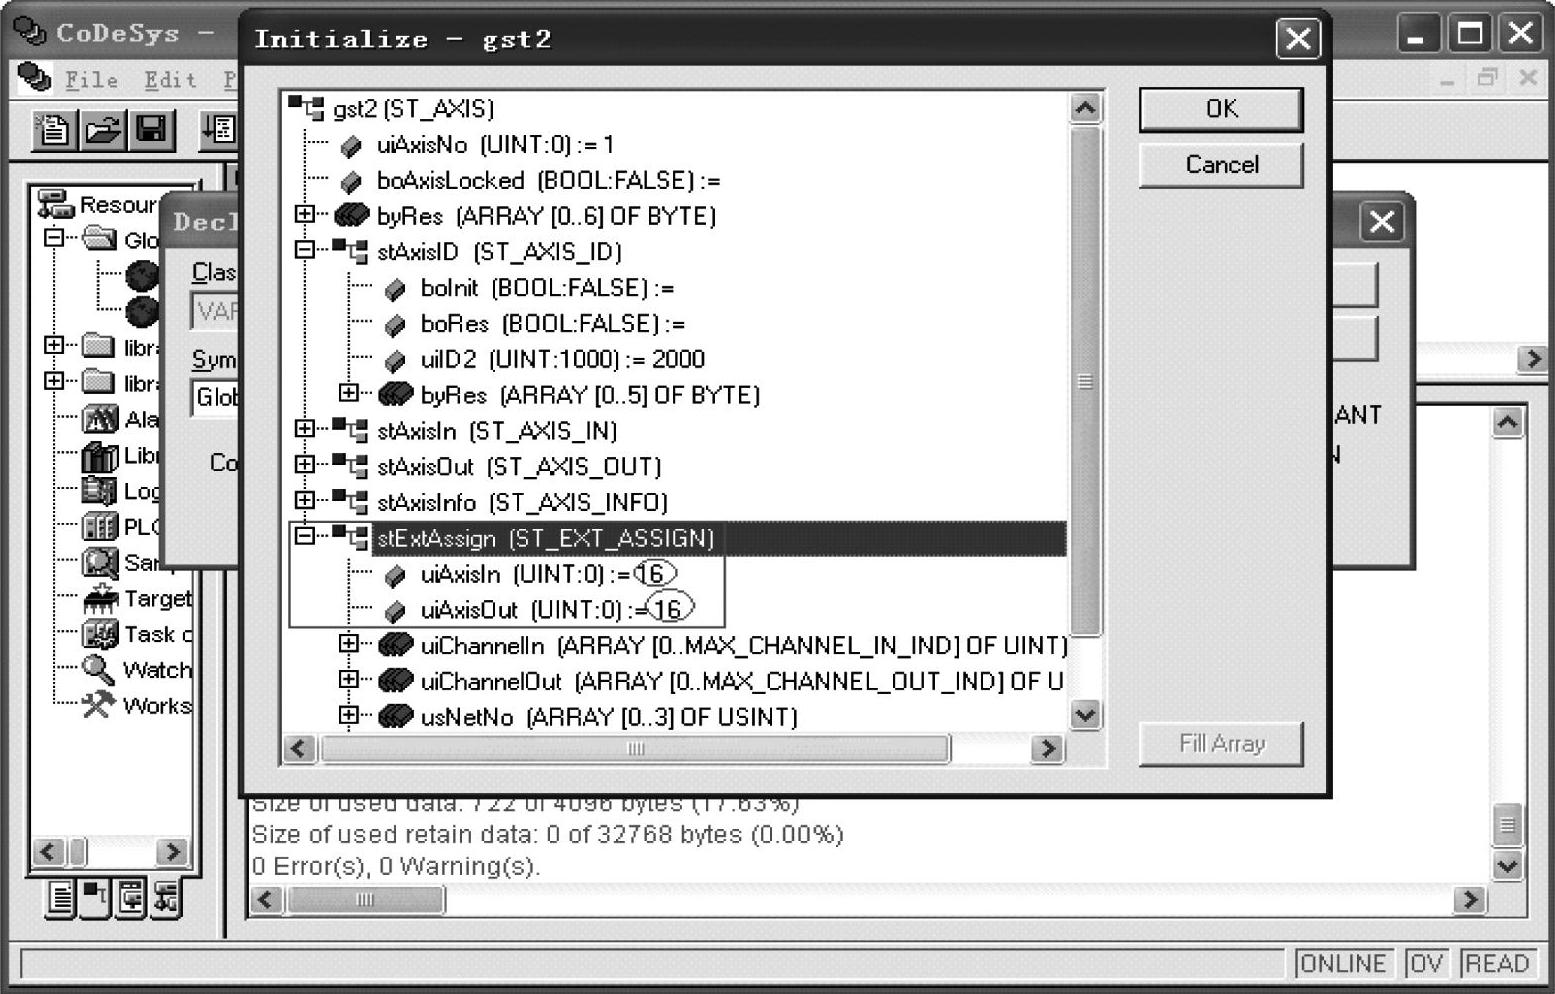Viewport: 1555px width, 994px height.
Task: Select the gst2 (ST_AXIS) root row
Action: click(413, 109)
